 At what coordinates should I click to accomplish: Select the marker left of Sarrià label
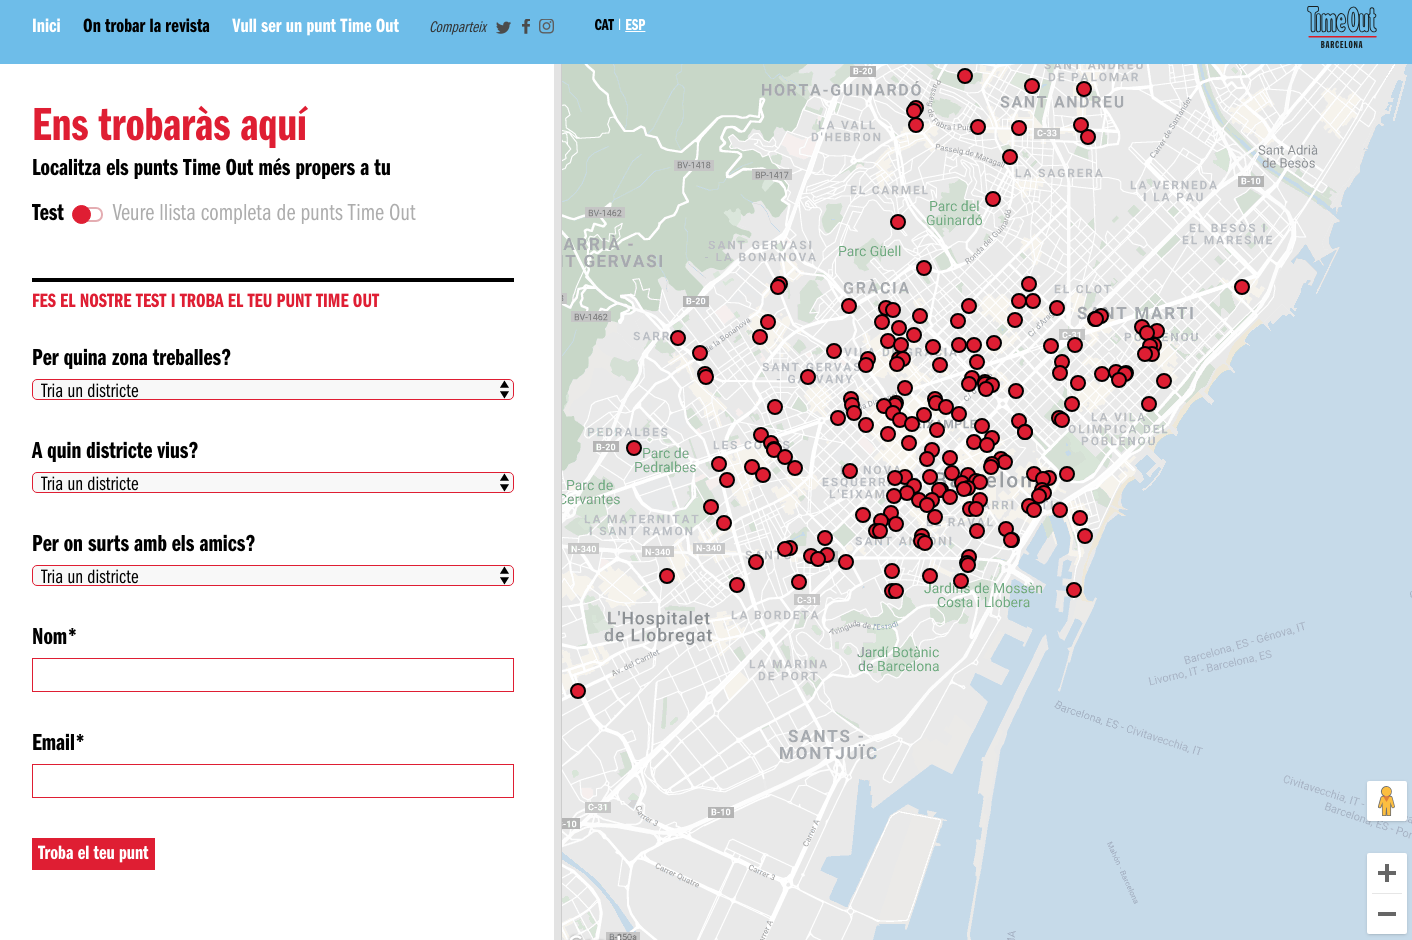[678, 338]
